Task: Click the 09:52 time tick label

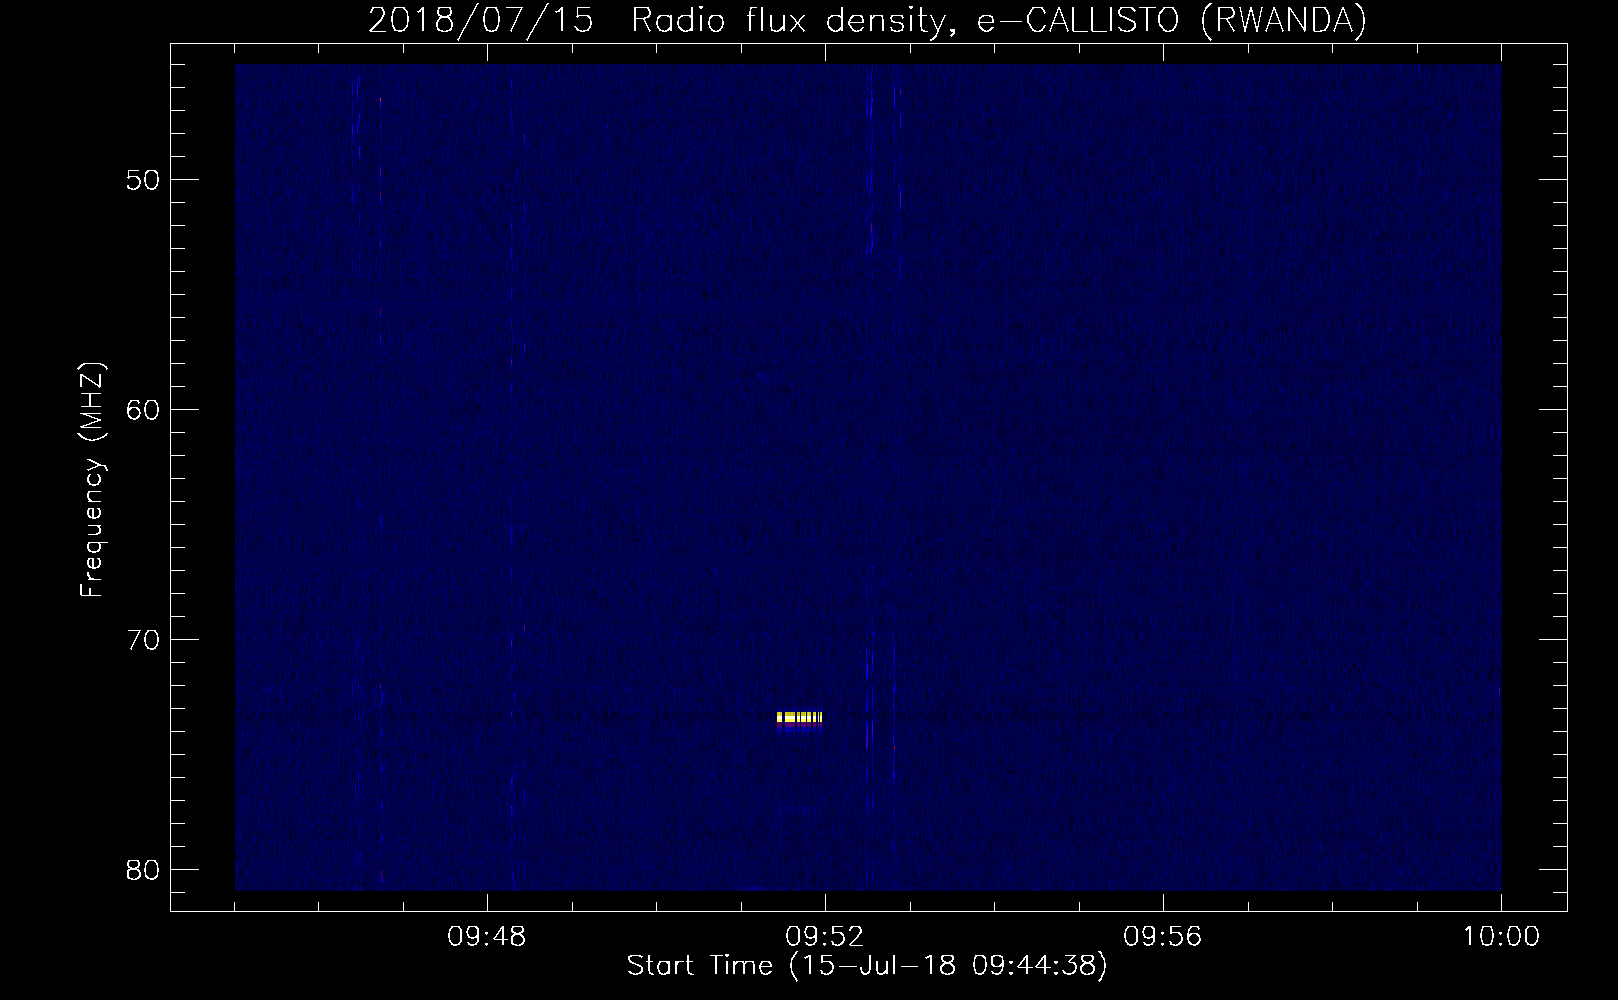Action: pyautogui.click(x=825, y=937)
